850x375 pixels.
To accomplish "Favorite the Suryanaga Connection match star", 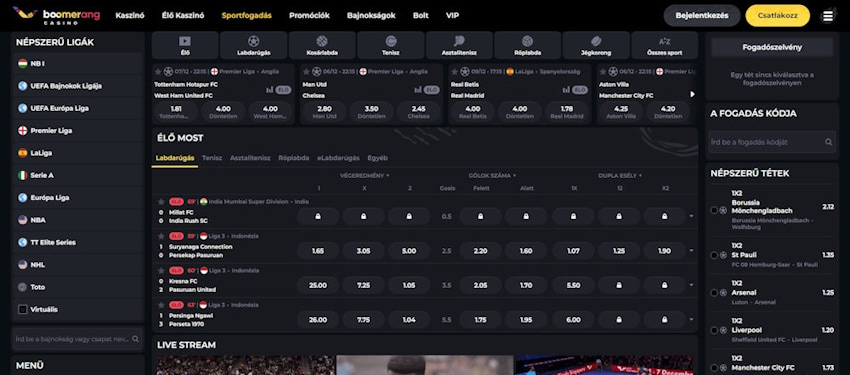I will coord(161,236).
